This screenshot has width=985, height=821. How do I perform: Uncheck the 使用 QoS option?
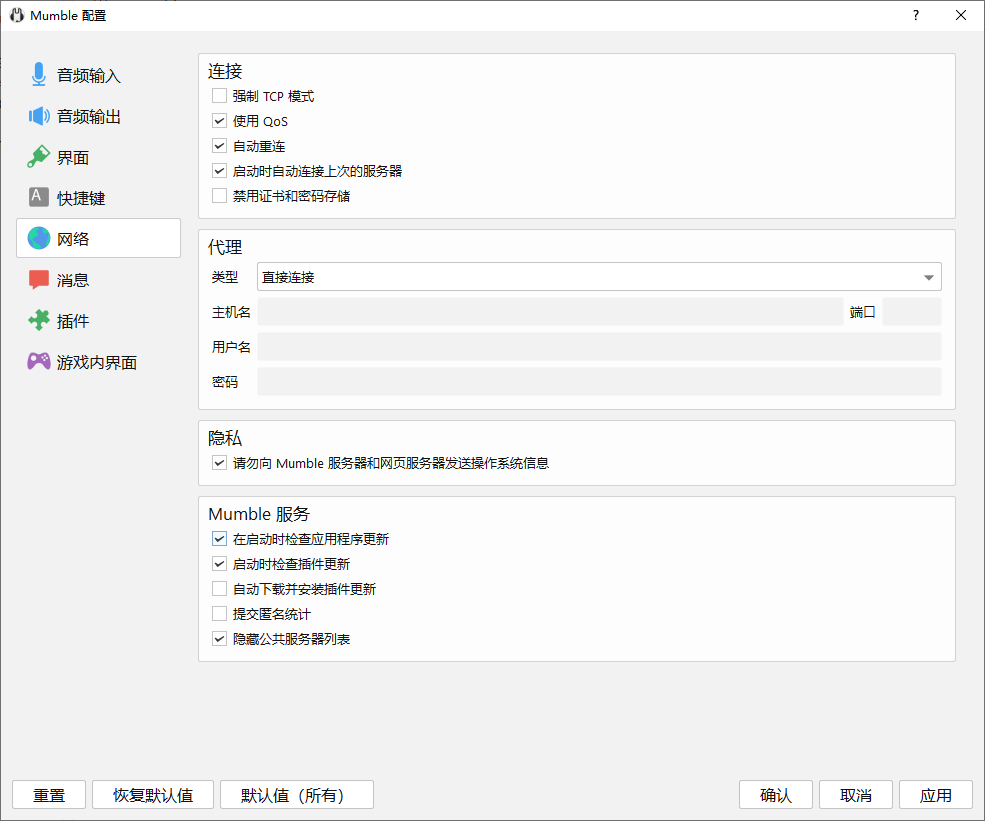(x=220, y=121)
